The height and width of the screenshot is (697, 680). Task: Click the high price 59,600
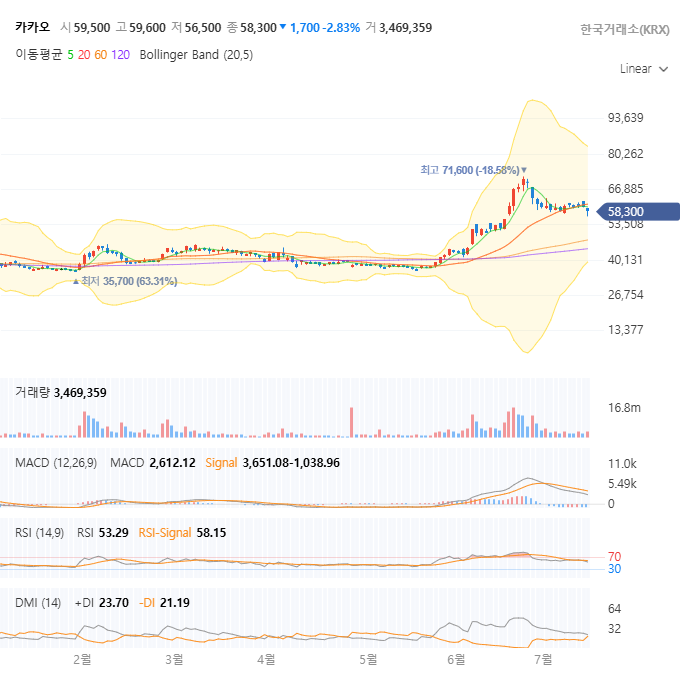(147, 28)
